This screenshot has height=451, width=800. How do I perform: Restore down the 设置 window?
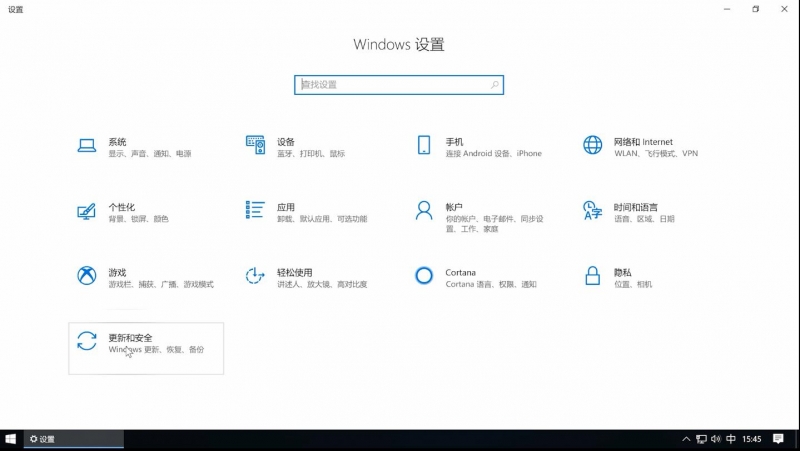coord(756,9)
